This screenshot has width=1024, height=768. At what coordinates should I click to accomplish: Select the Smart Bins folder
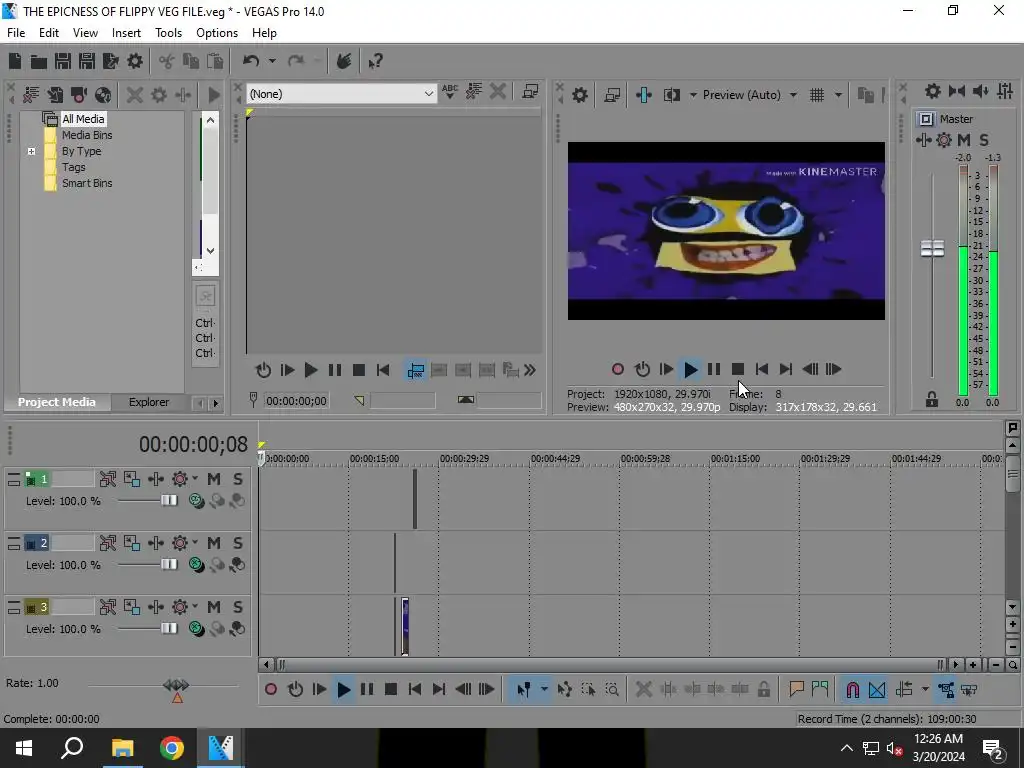(x=87, y=184)
